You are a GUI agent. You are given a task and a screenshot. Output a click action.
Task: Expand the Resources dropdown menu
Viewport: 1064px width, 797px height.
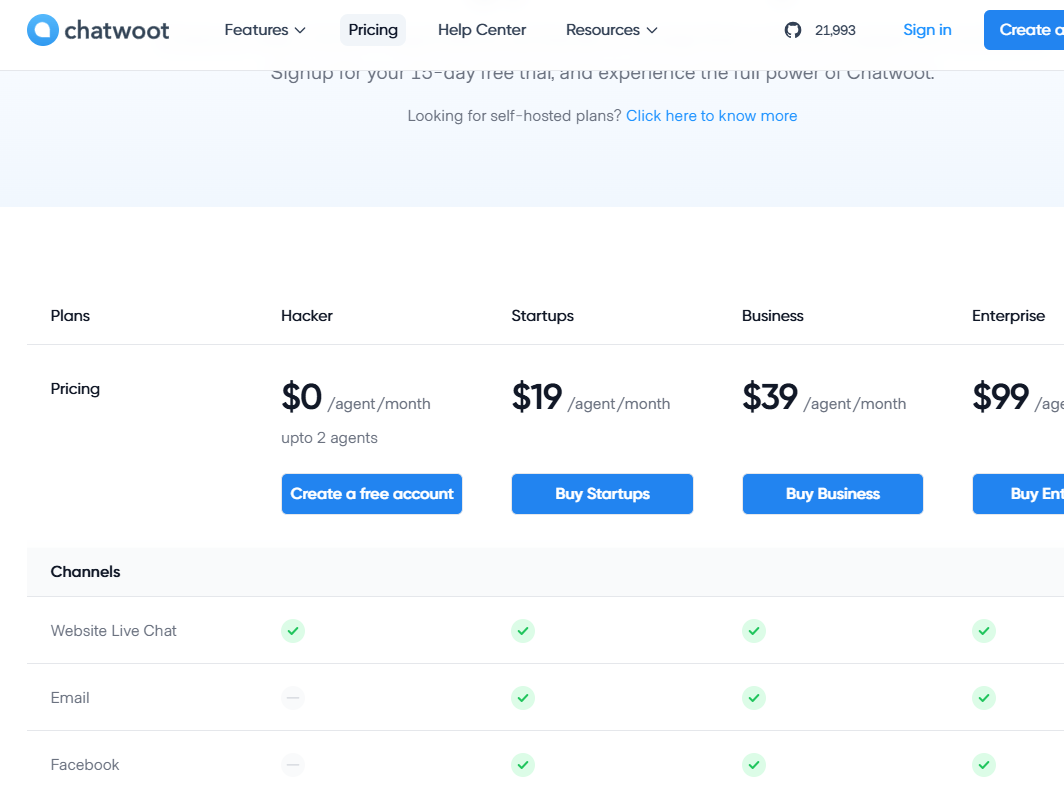(611, 30)
